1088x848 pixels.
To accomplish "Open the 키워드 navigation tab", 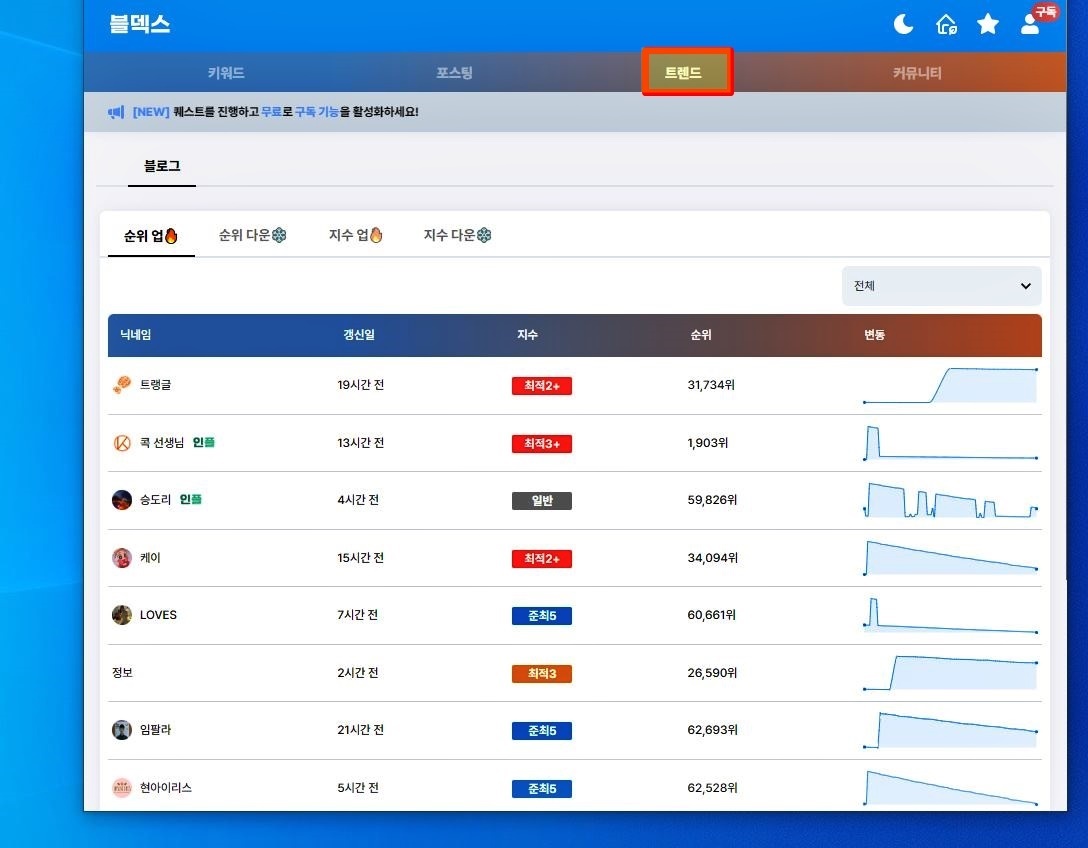I will 226,73.
